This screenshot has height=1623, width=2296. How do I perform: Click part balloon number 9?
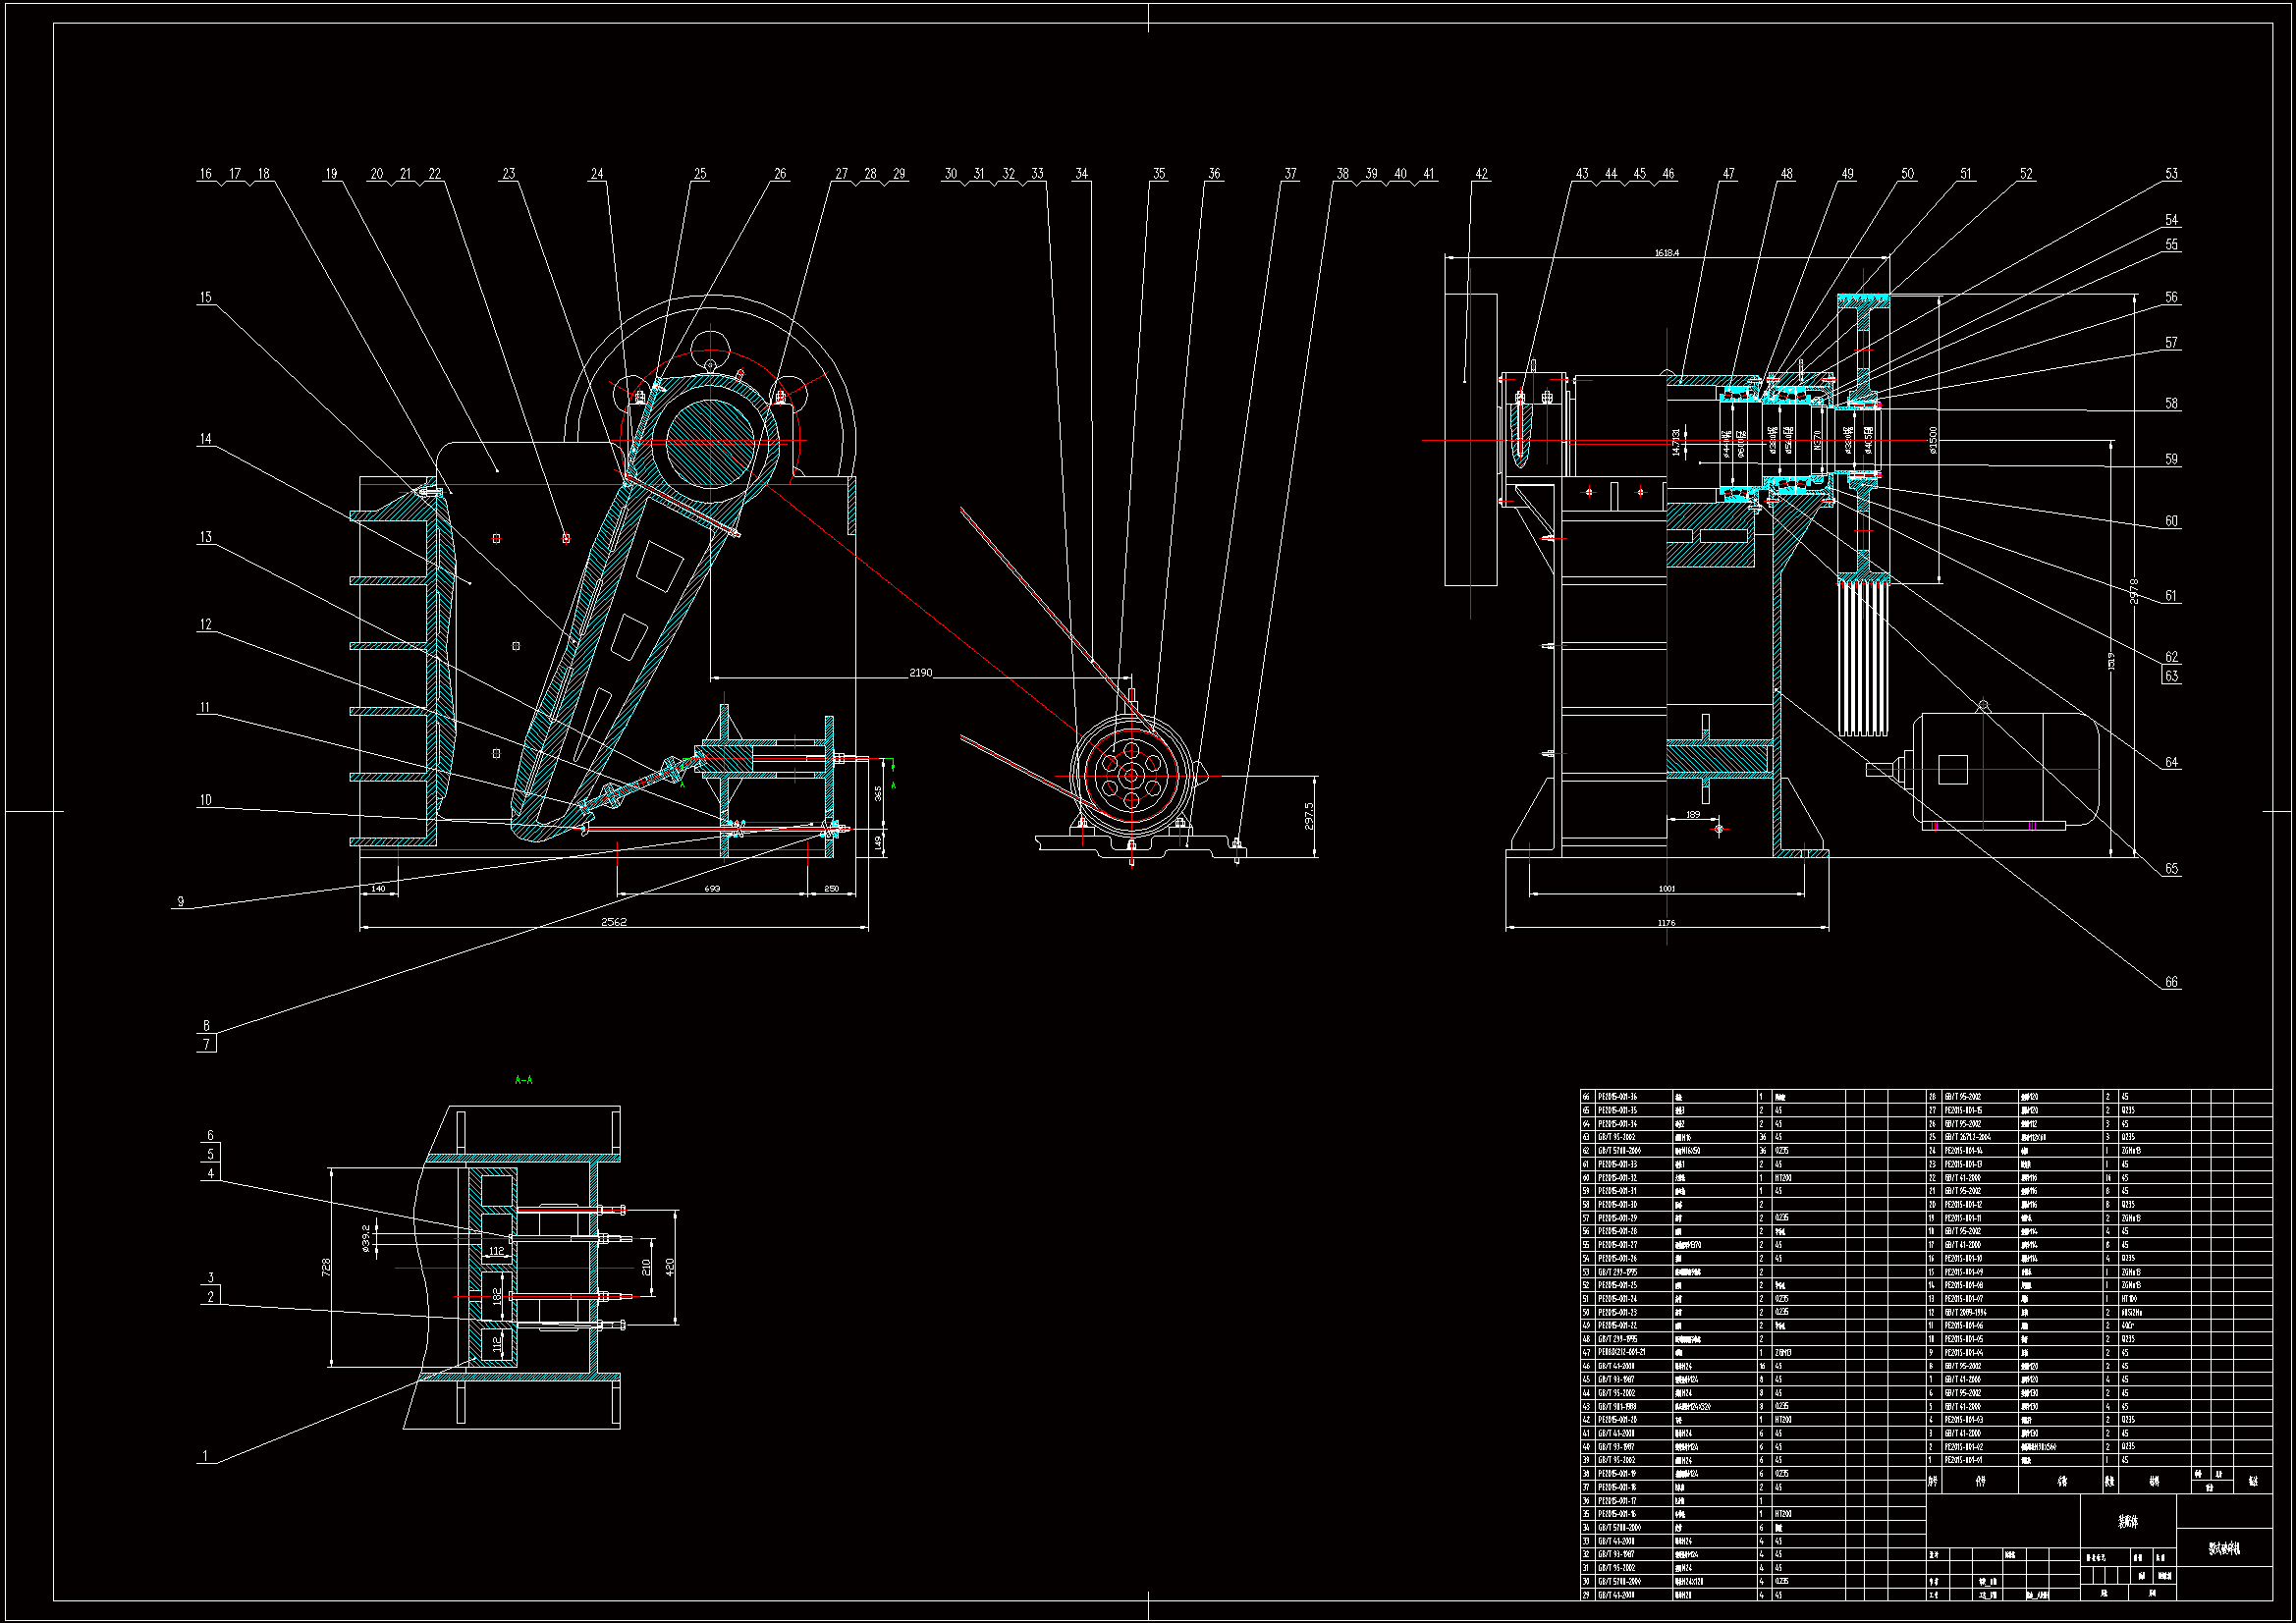pos(180,901)
